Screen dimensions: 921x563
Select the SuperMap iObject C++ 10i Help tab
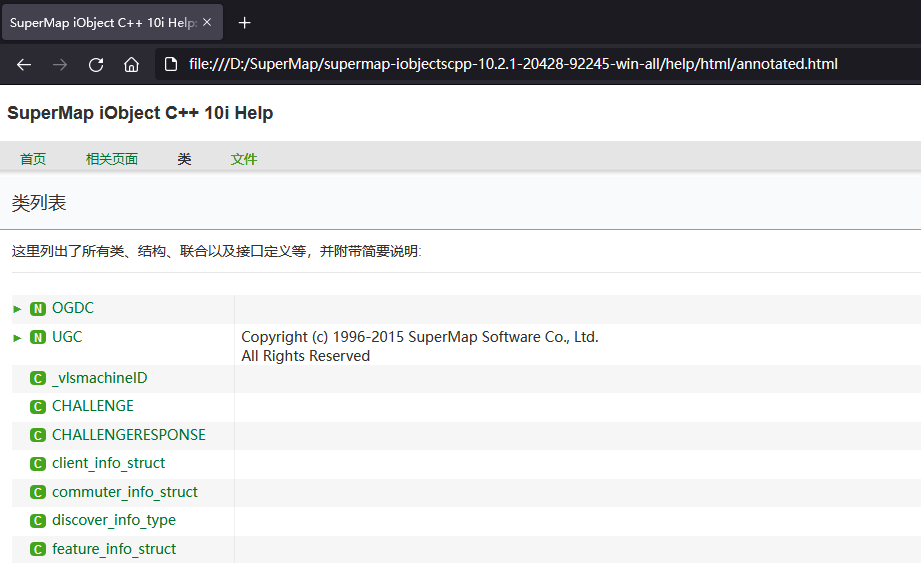pos(112,22)
